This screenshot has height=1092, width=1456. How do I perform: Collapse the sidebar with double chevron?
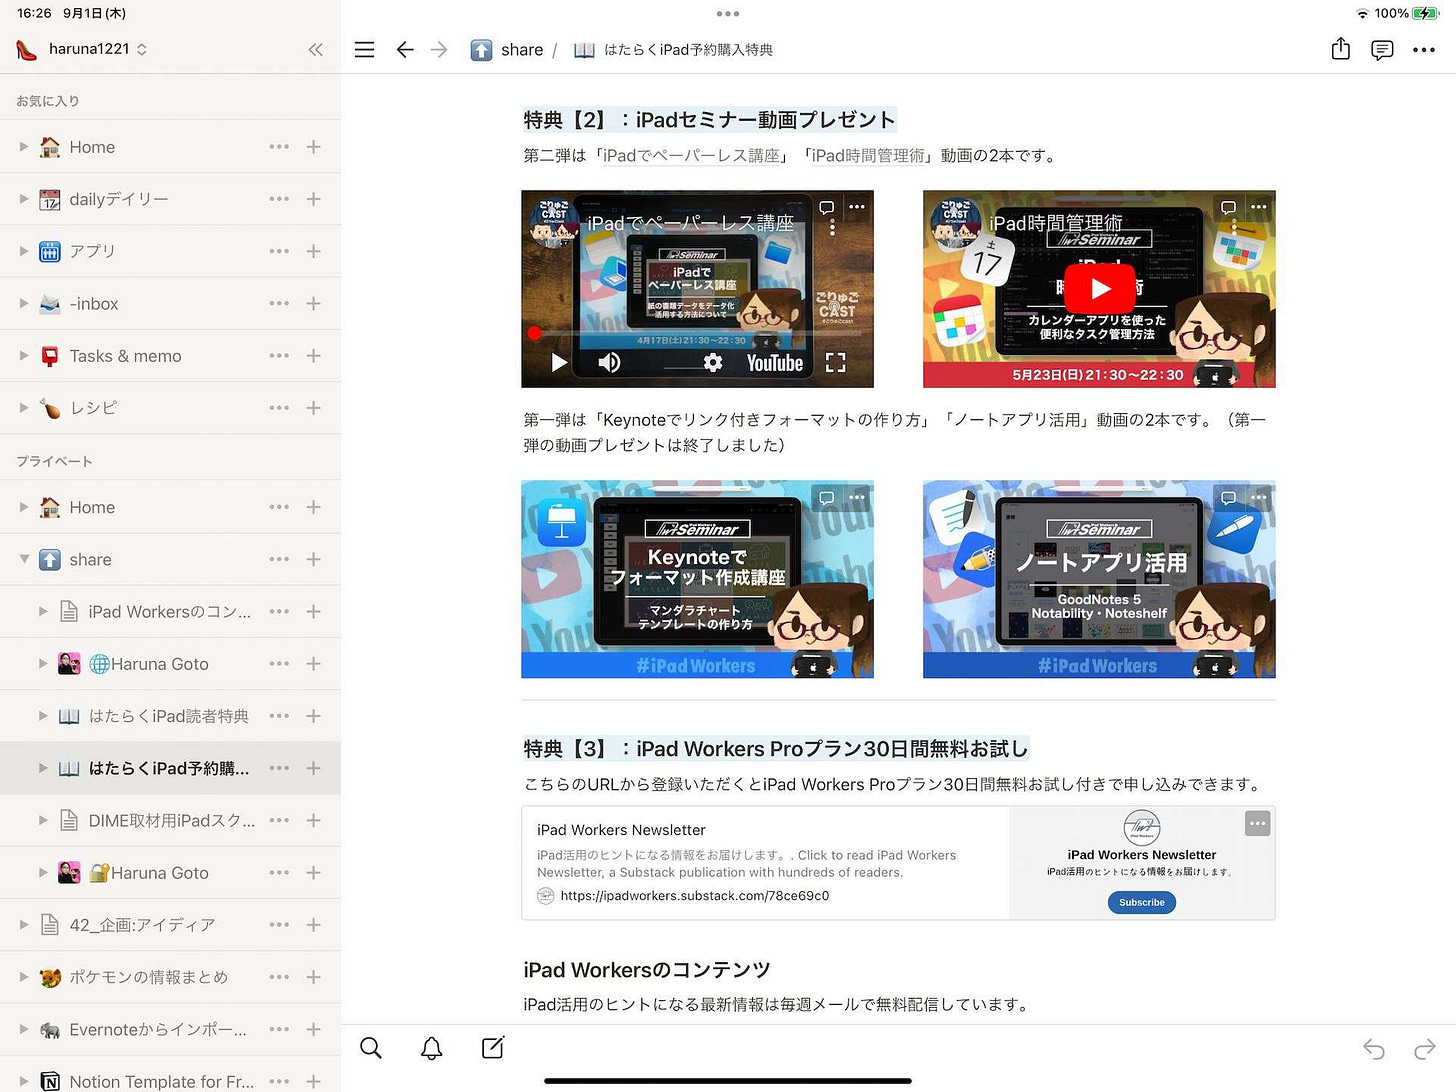[x=316, y=49]
